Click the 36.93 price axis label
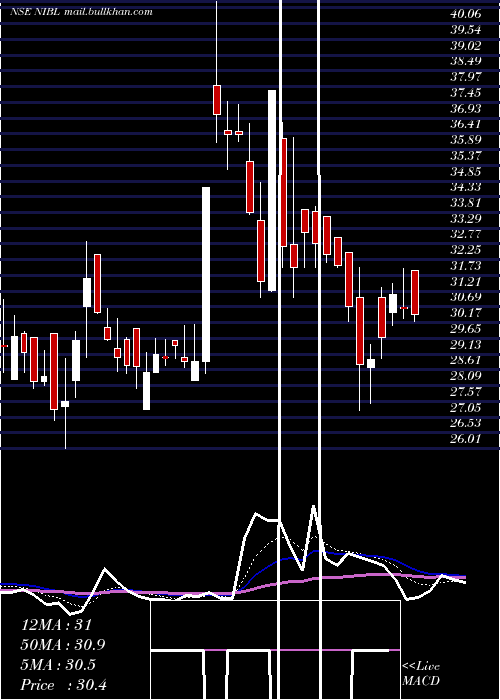The width and height of the screenshot is (500, 700). 466,108
